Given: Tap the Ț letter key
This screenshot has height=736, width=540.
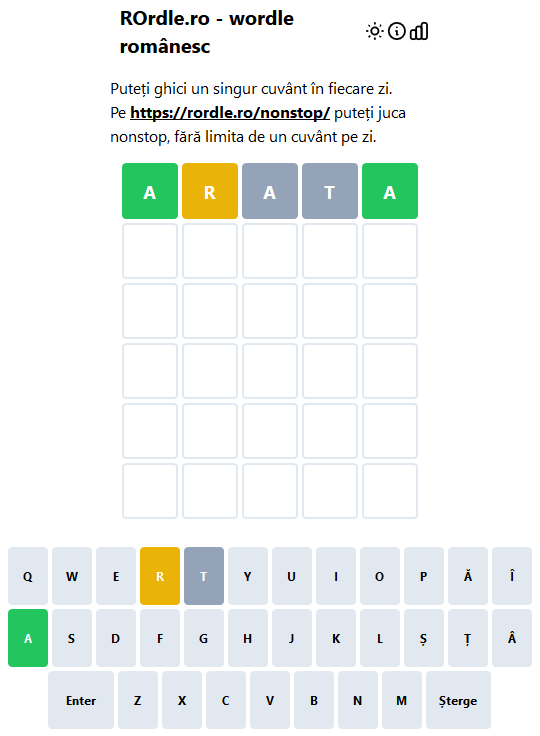Looking at the screenshot, I should coord(468,638).
